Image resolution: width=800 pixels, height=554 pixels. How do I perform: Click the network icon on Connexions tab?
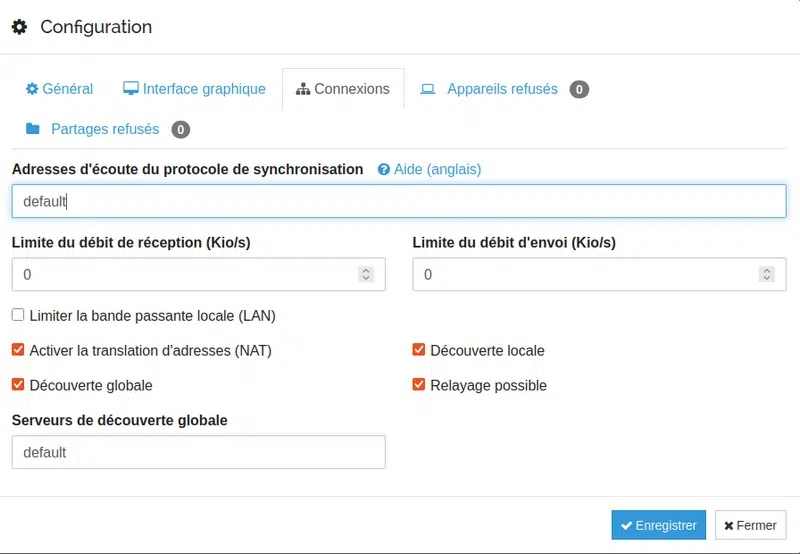pos(303,90)
